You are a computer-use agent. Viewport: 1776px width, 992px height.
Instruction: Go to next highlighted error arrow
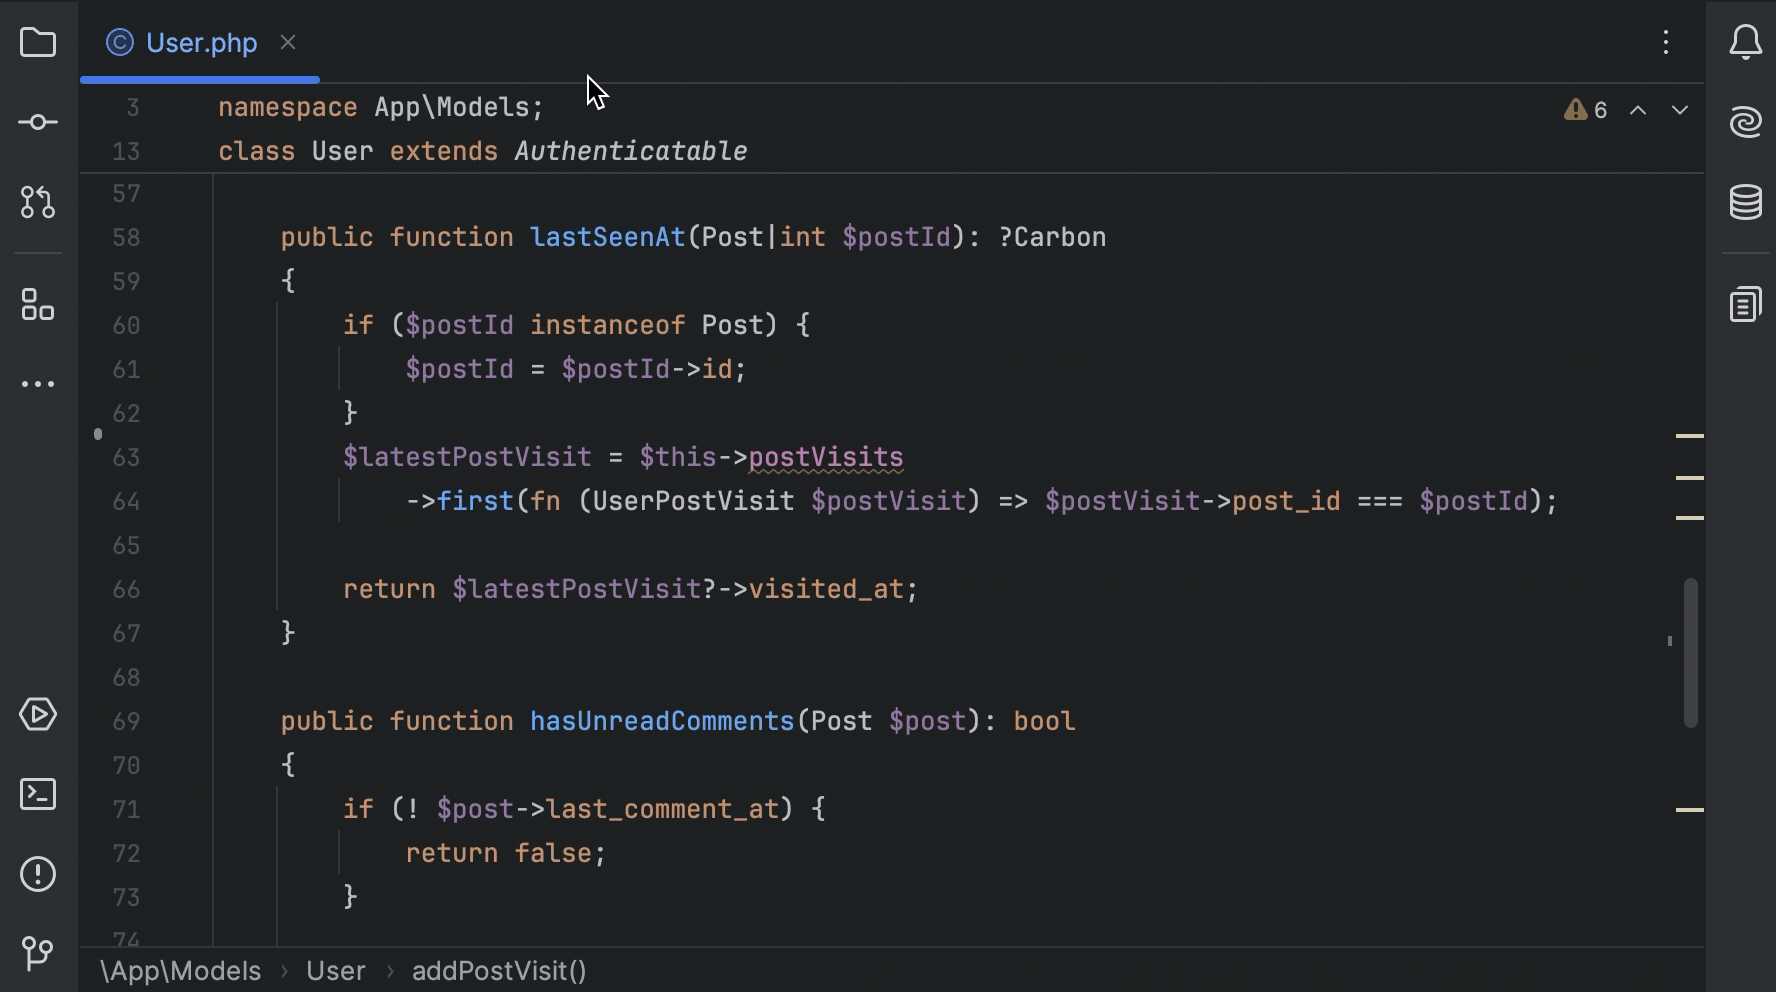[x=1680, y=110]
